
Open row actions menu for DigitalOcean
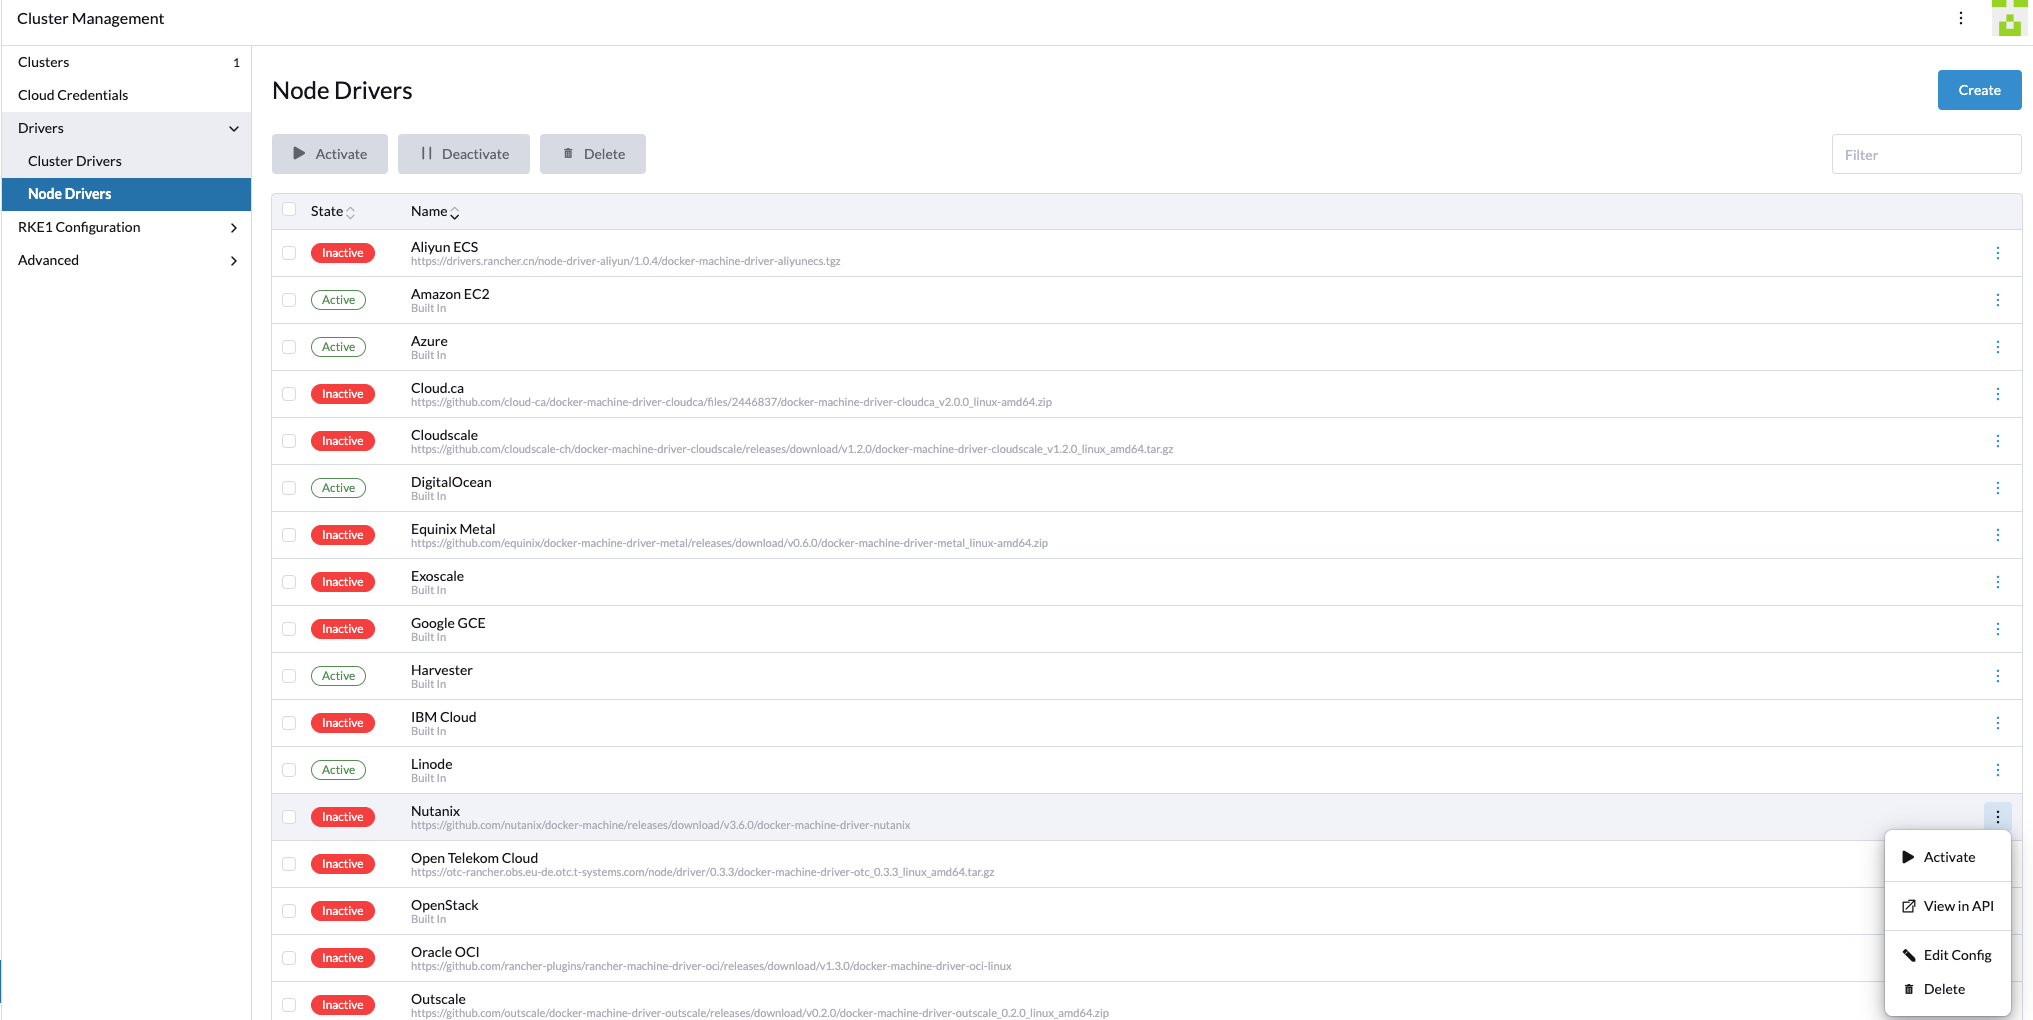1997,488
